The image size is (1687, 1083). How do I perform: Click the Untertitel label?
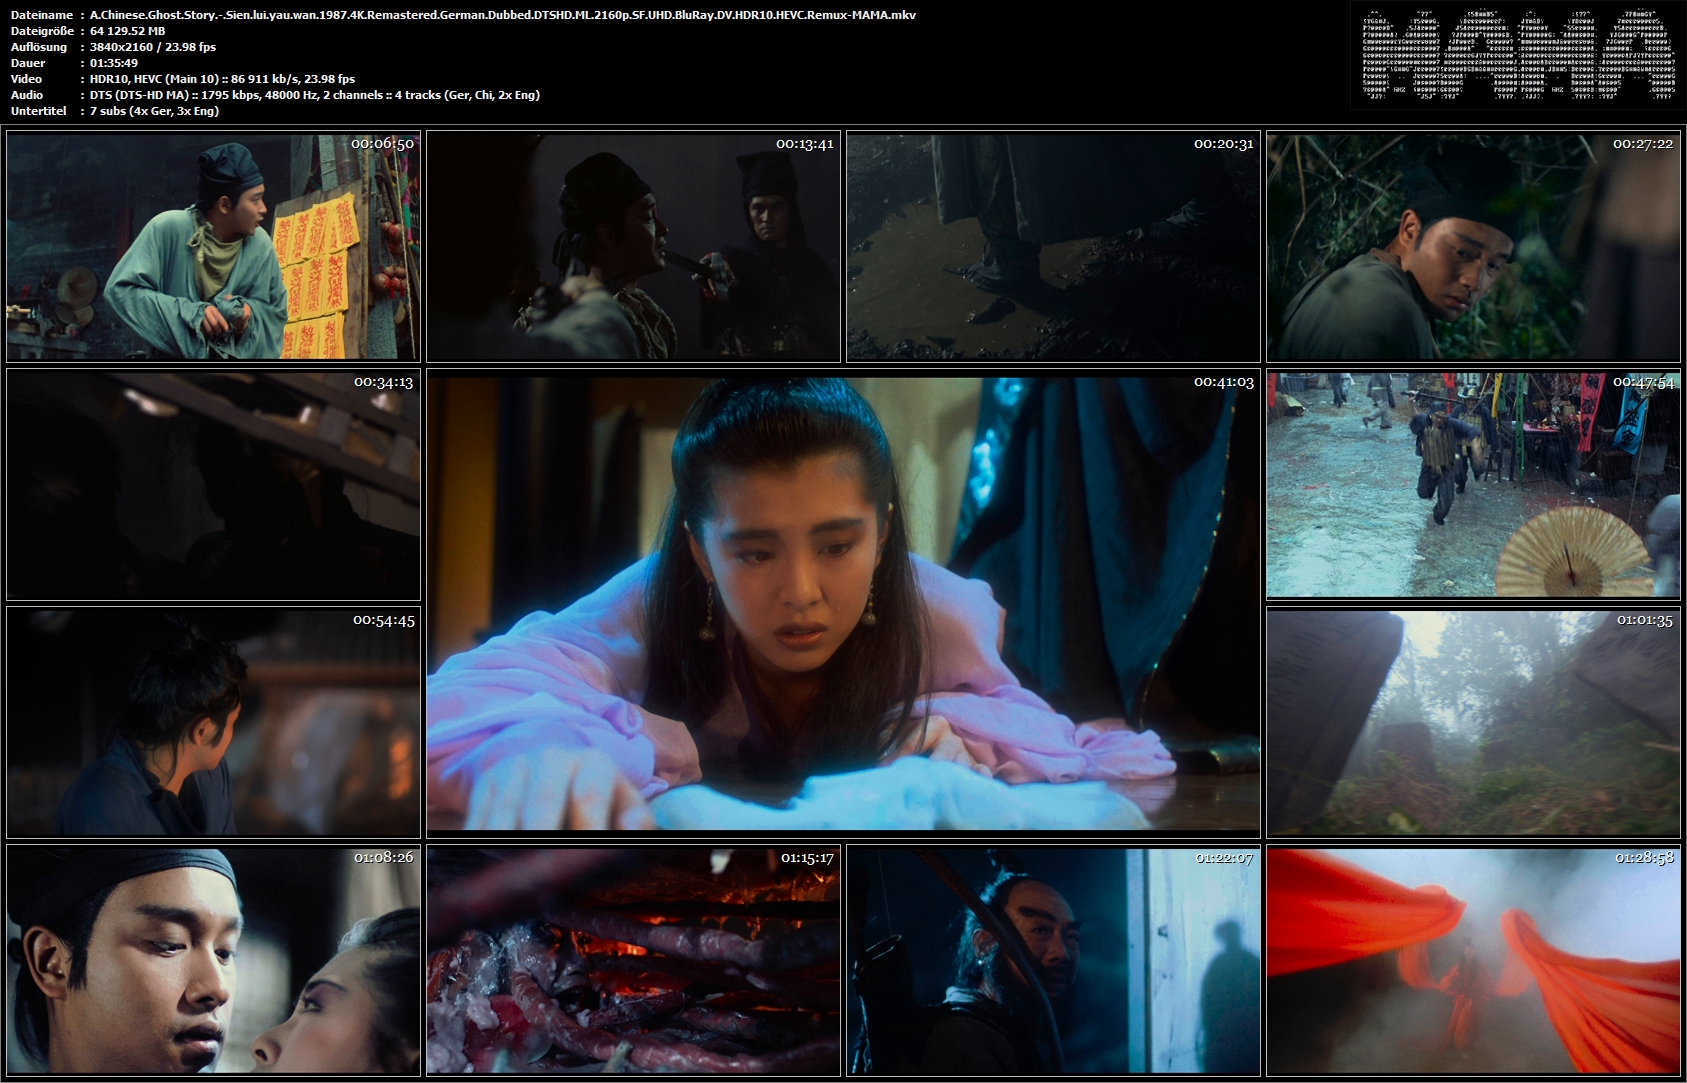pyautogui.click(x=39, y=111)
